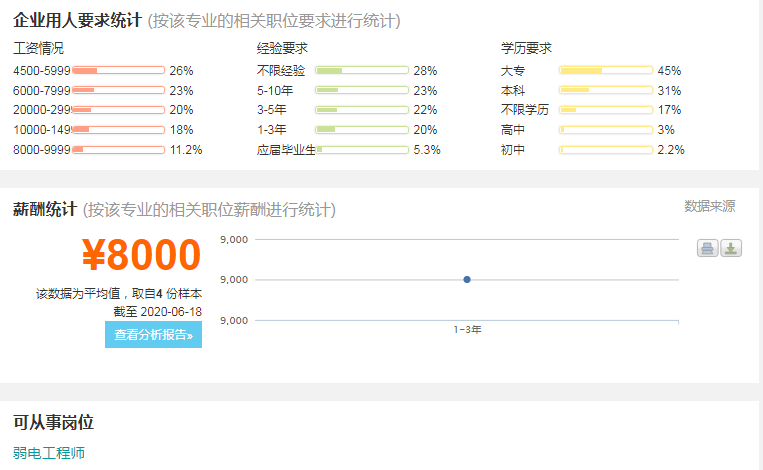Click the 26% salary percentage

click(182, 71)
